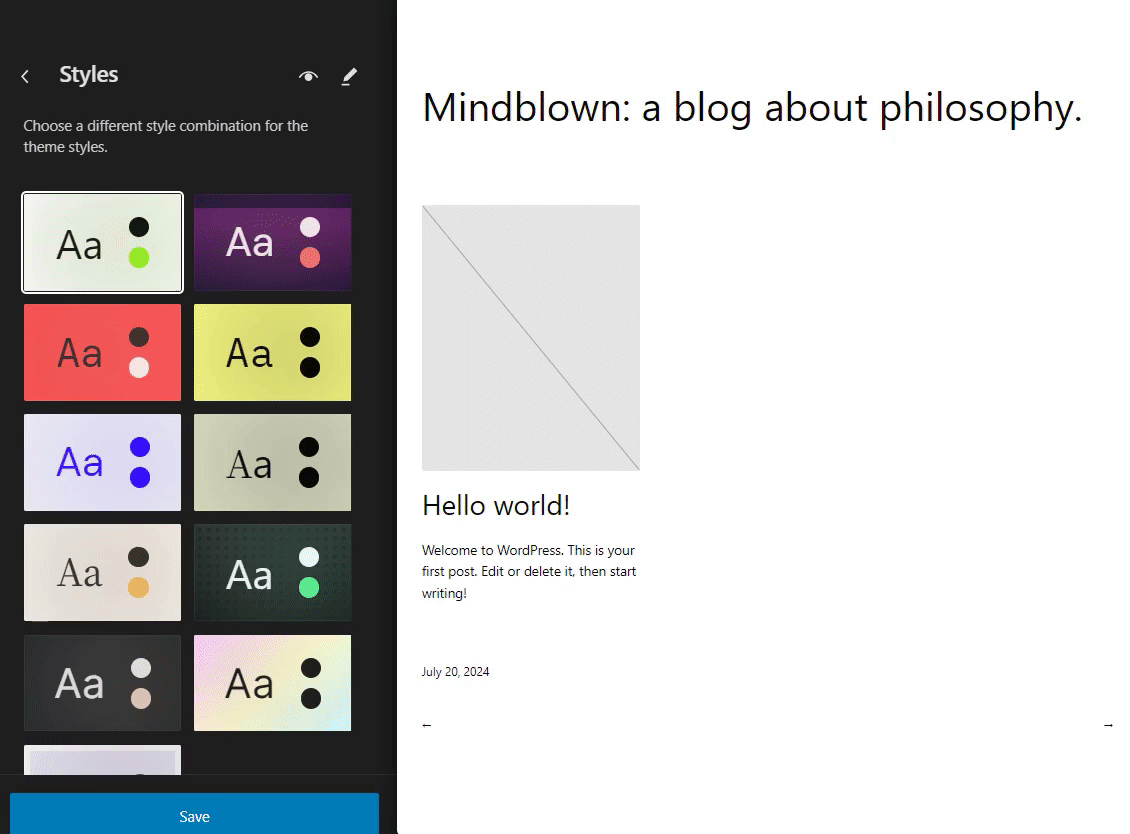Pick the charcoal dark style variation

(102, 683)
